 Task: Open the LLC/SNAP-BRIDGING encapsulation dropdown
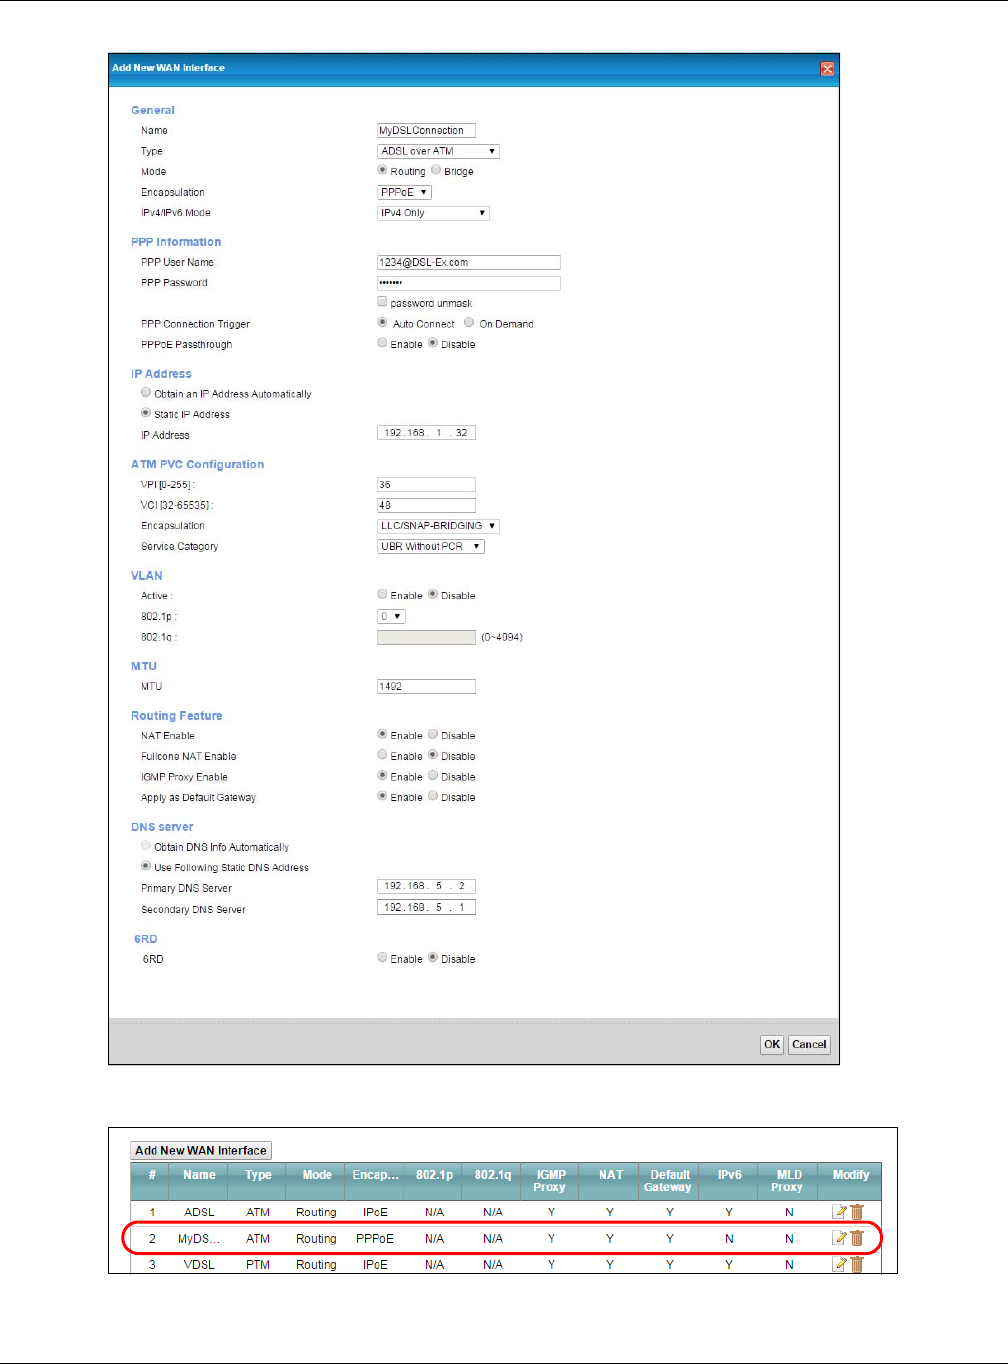[438, 526]
